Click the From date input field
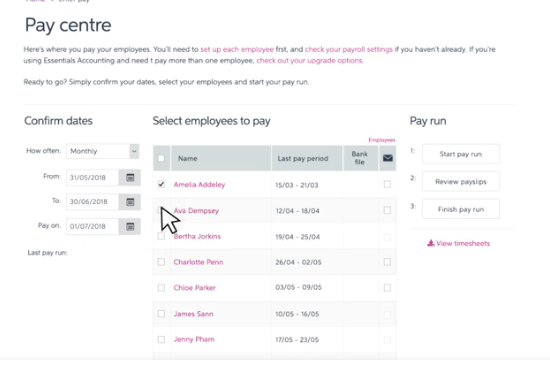The width and height of the screenshot is (550, 370). (x=93, y=177)
